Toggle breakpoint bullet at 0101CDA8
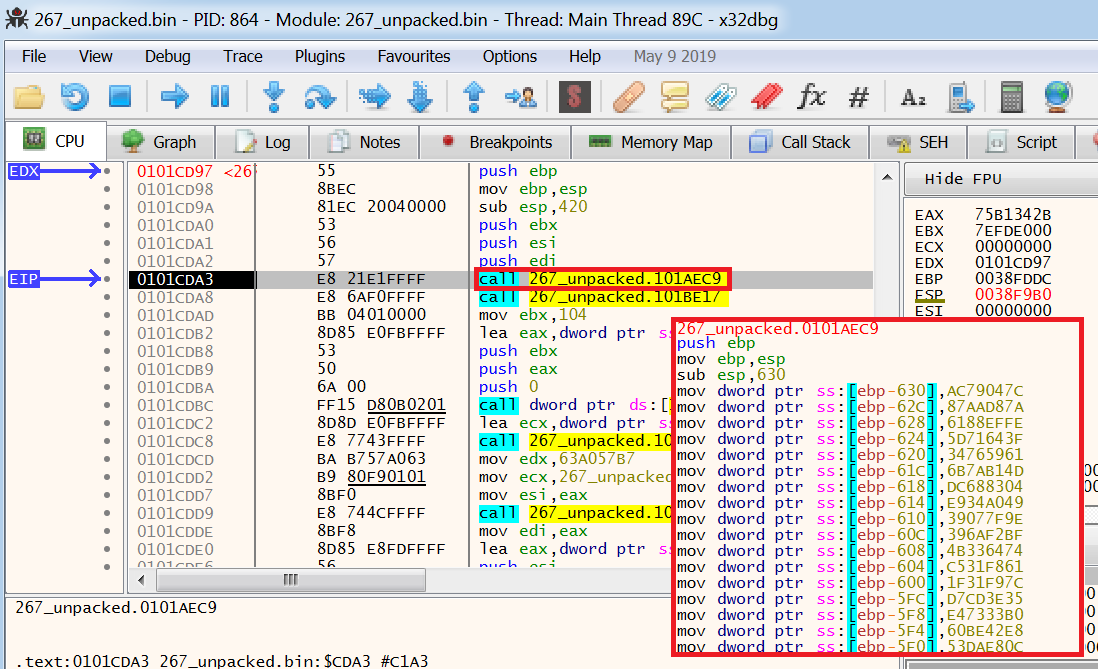The image size is (1098, 669). tap(106, 297)
